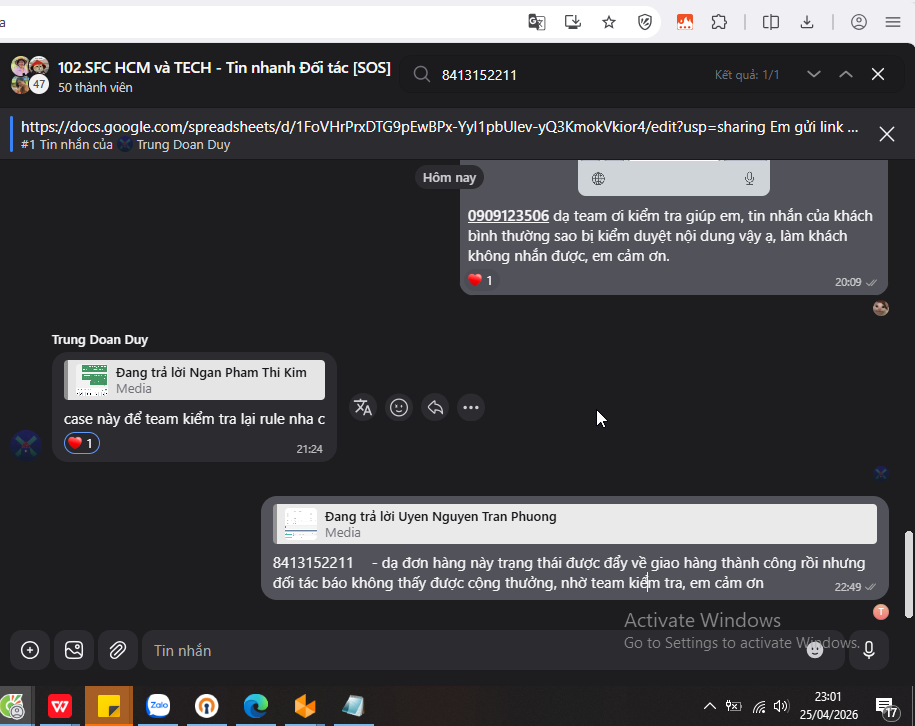Reply to the message with reply arrow
Image resolution: width=915 pixels, height=726 pixels.
click(435, 407)
